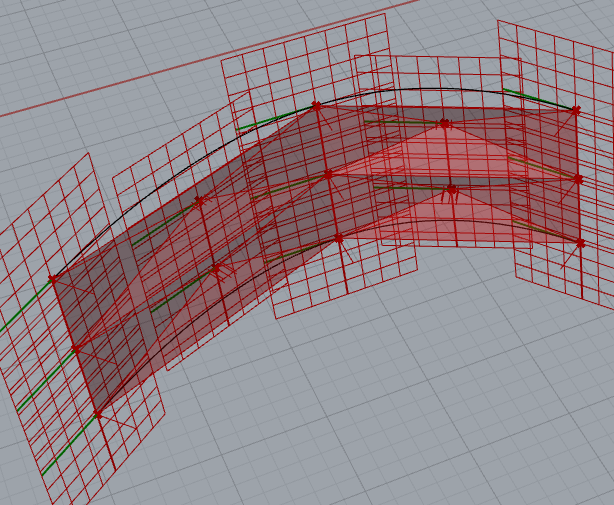Click the middle point on the rightmost grid plane
This screenshot has height=505, width=614.
pos(578,179)
